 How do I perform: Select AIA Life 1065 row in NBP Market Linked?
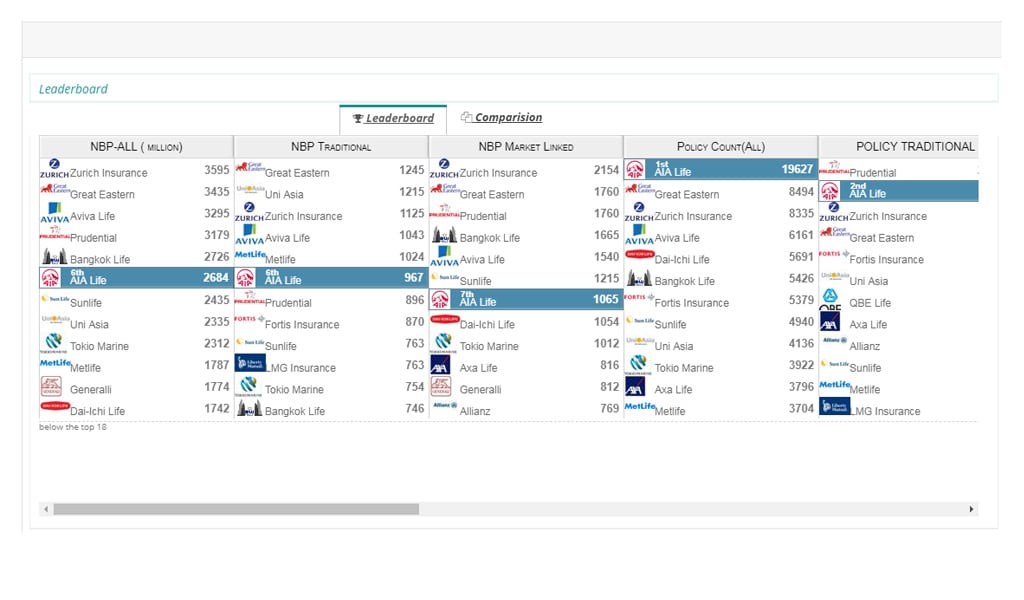(526, 299)
